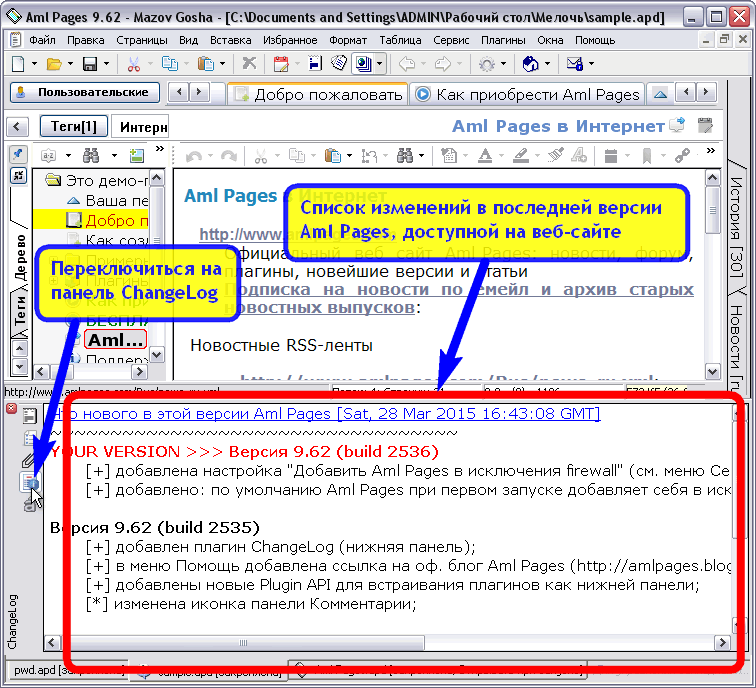Open dropdown arrow beside main toolbar Paste icon
This screenshot has width=756, height=688.
[x=222, y=63]
